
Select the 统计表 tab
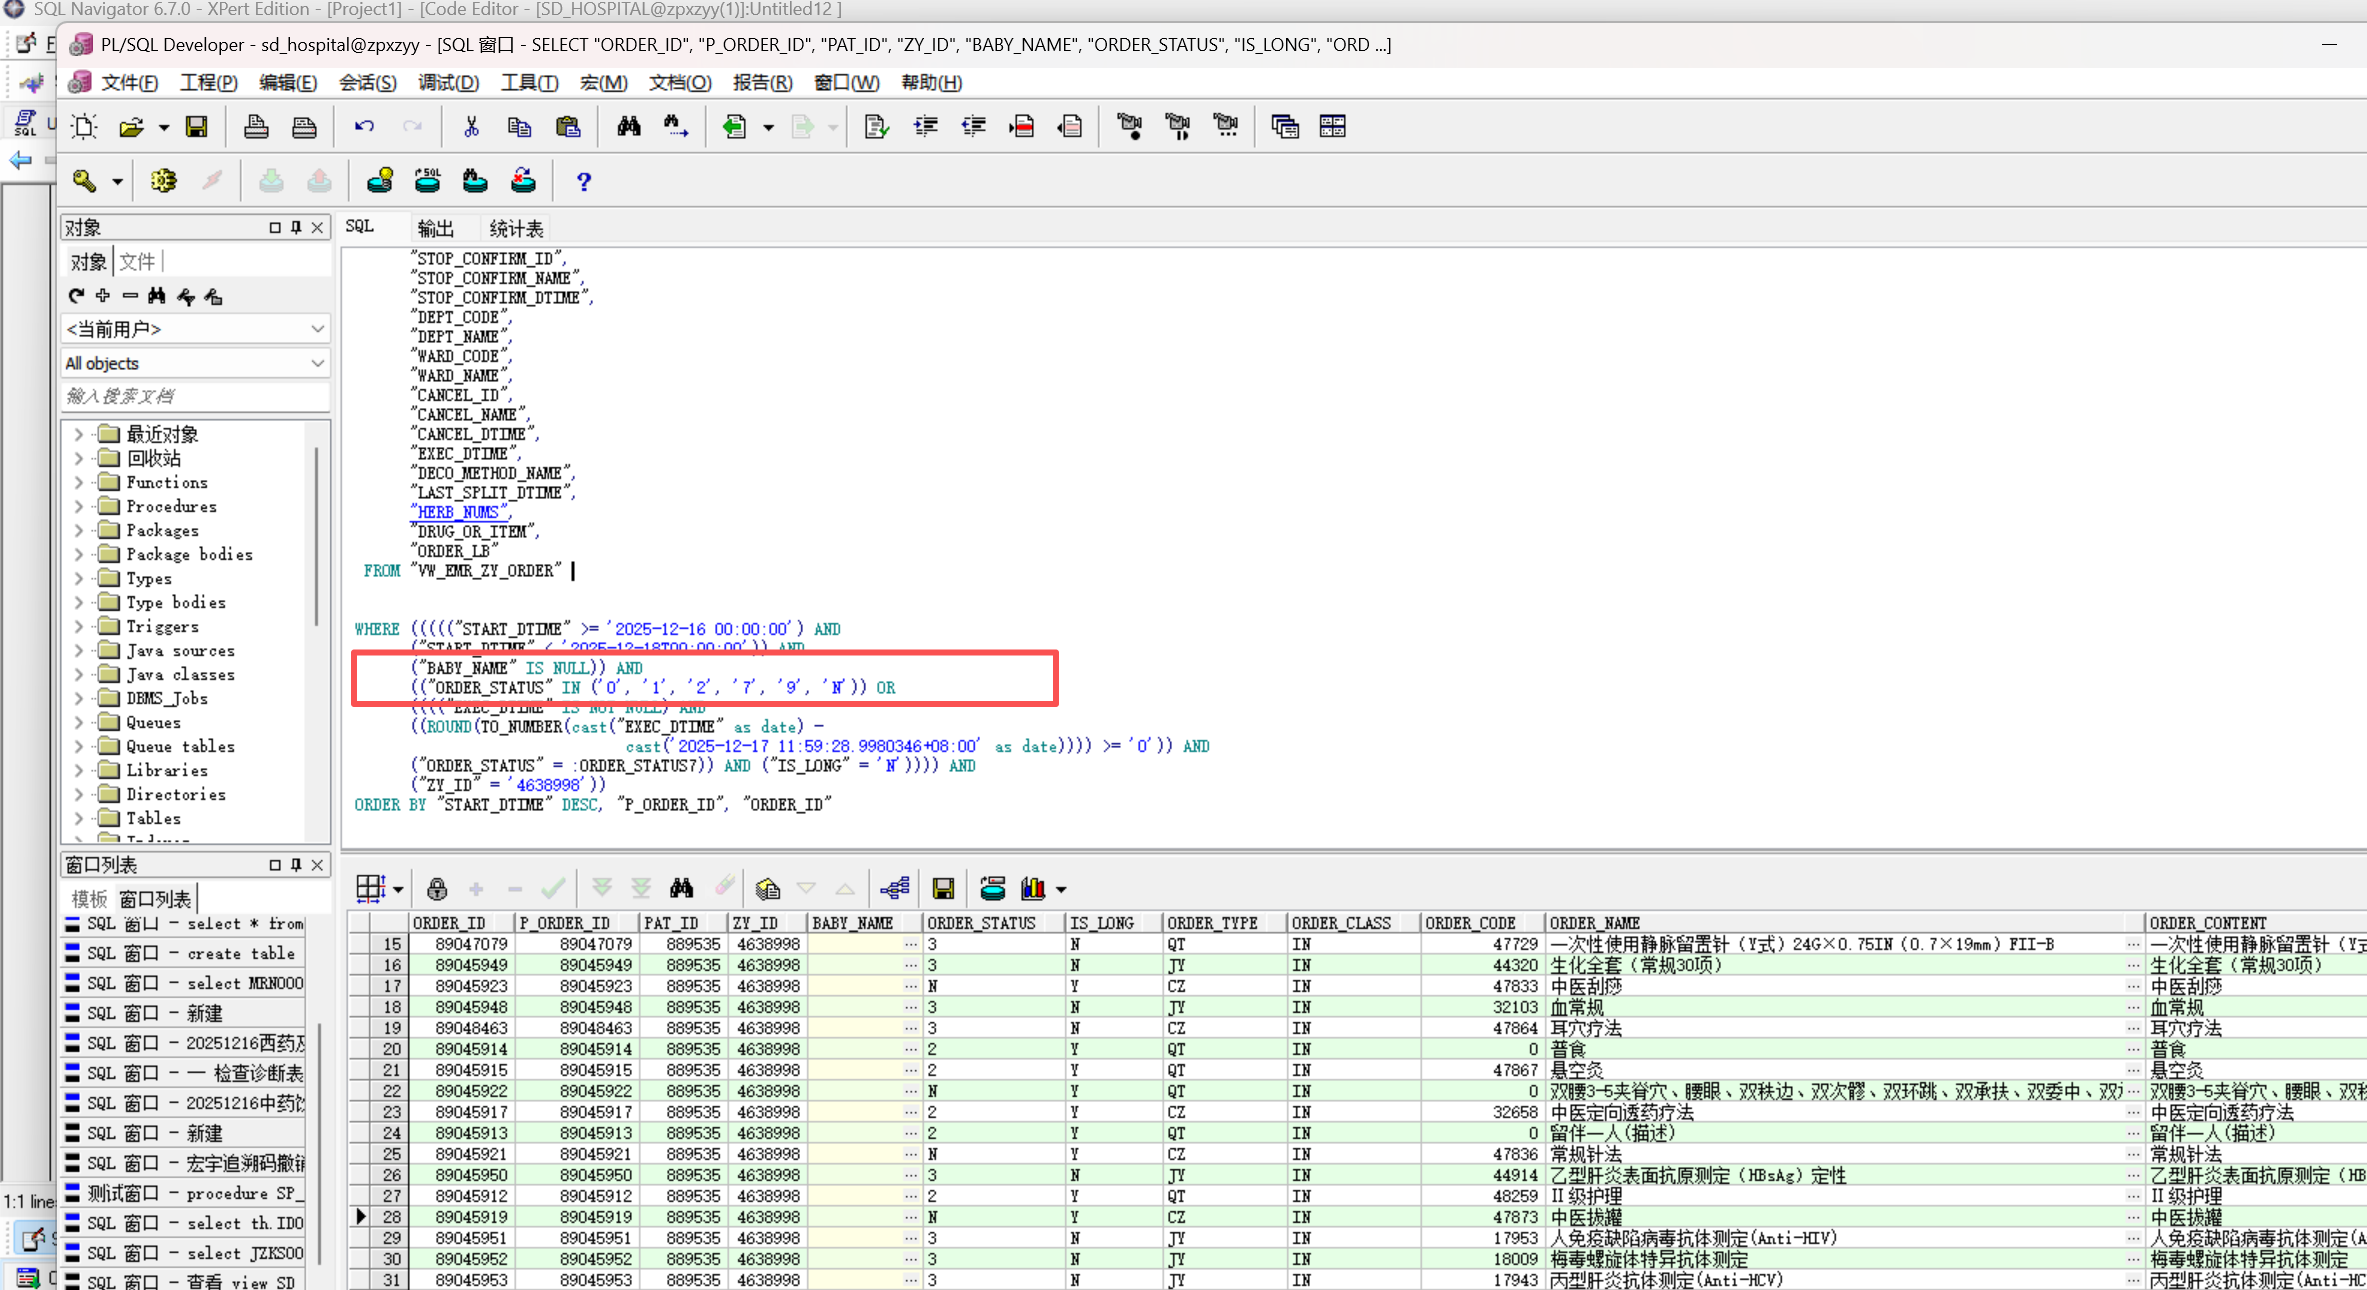(x=516, y=228)
